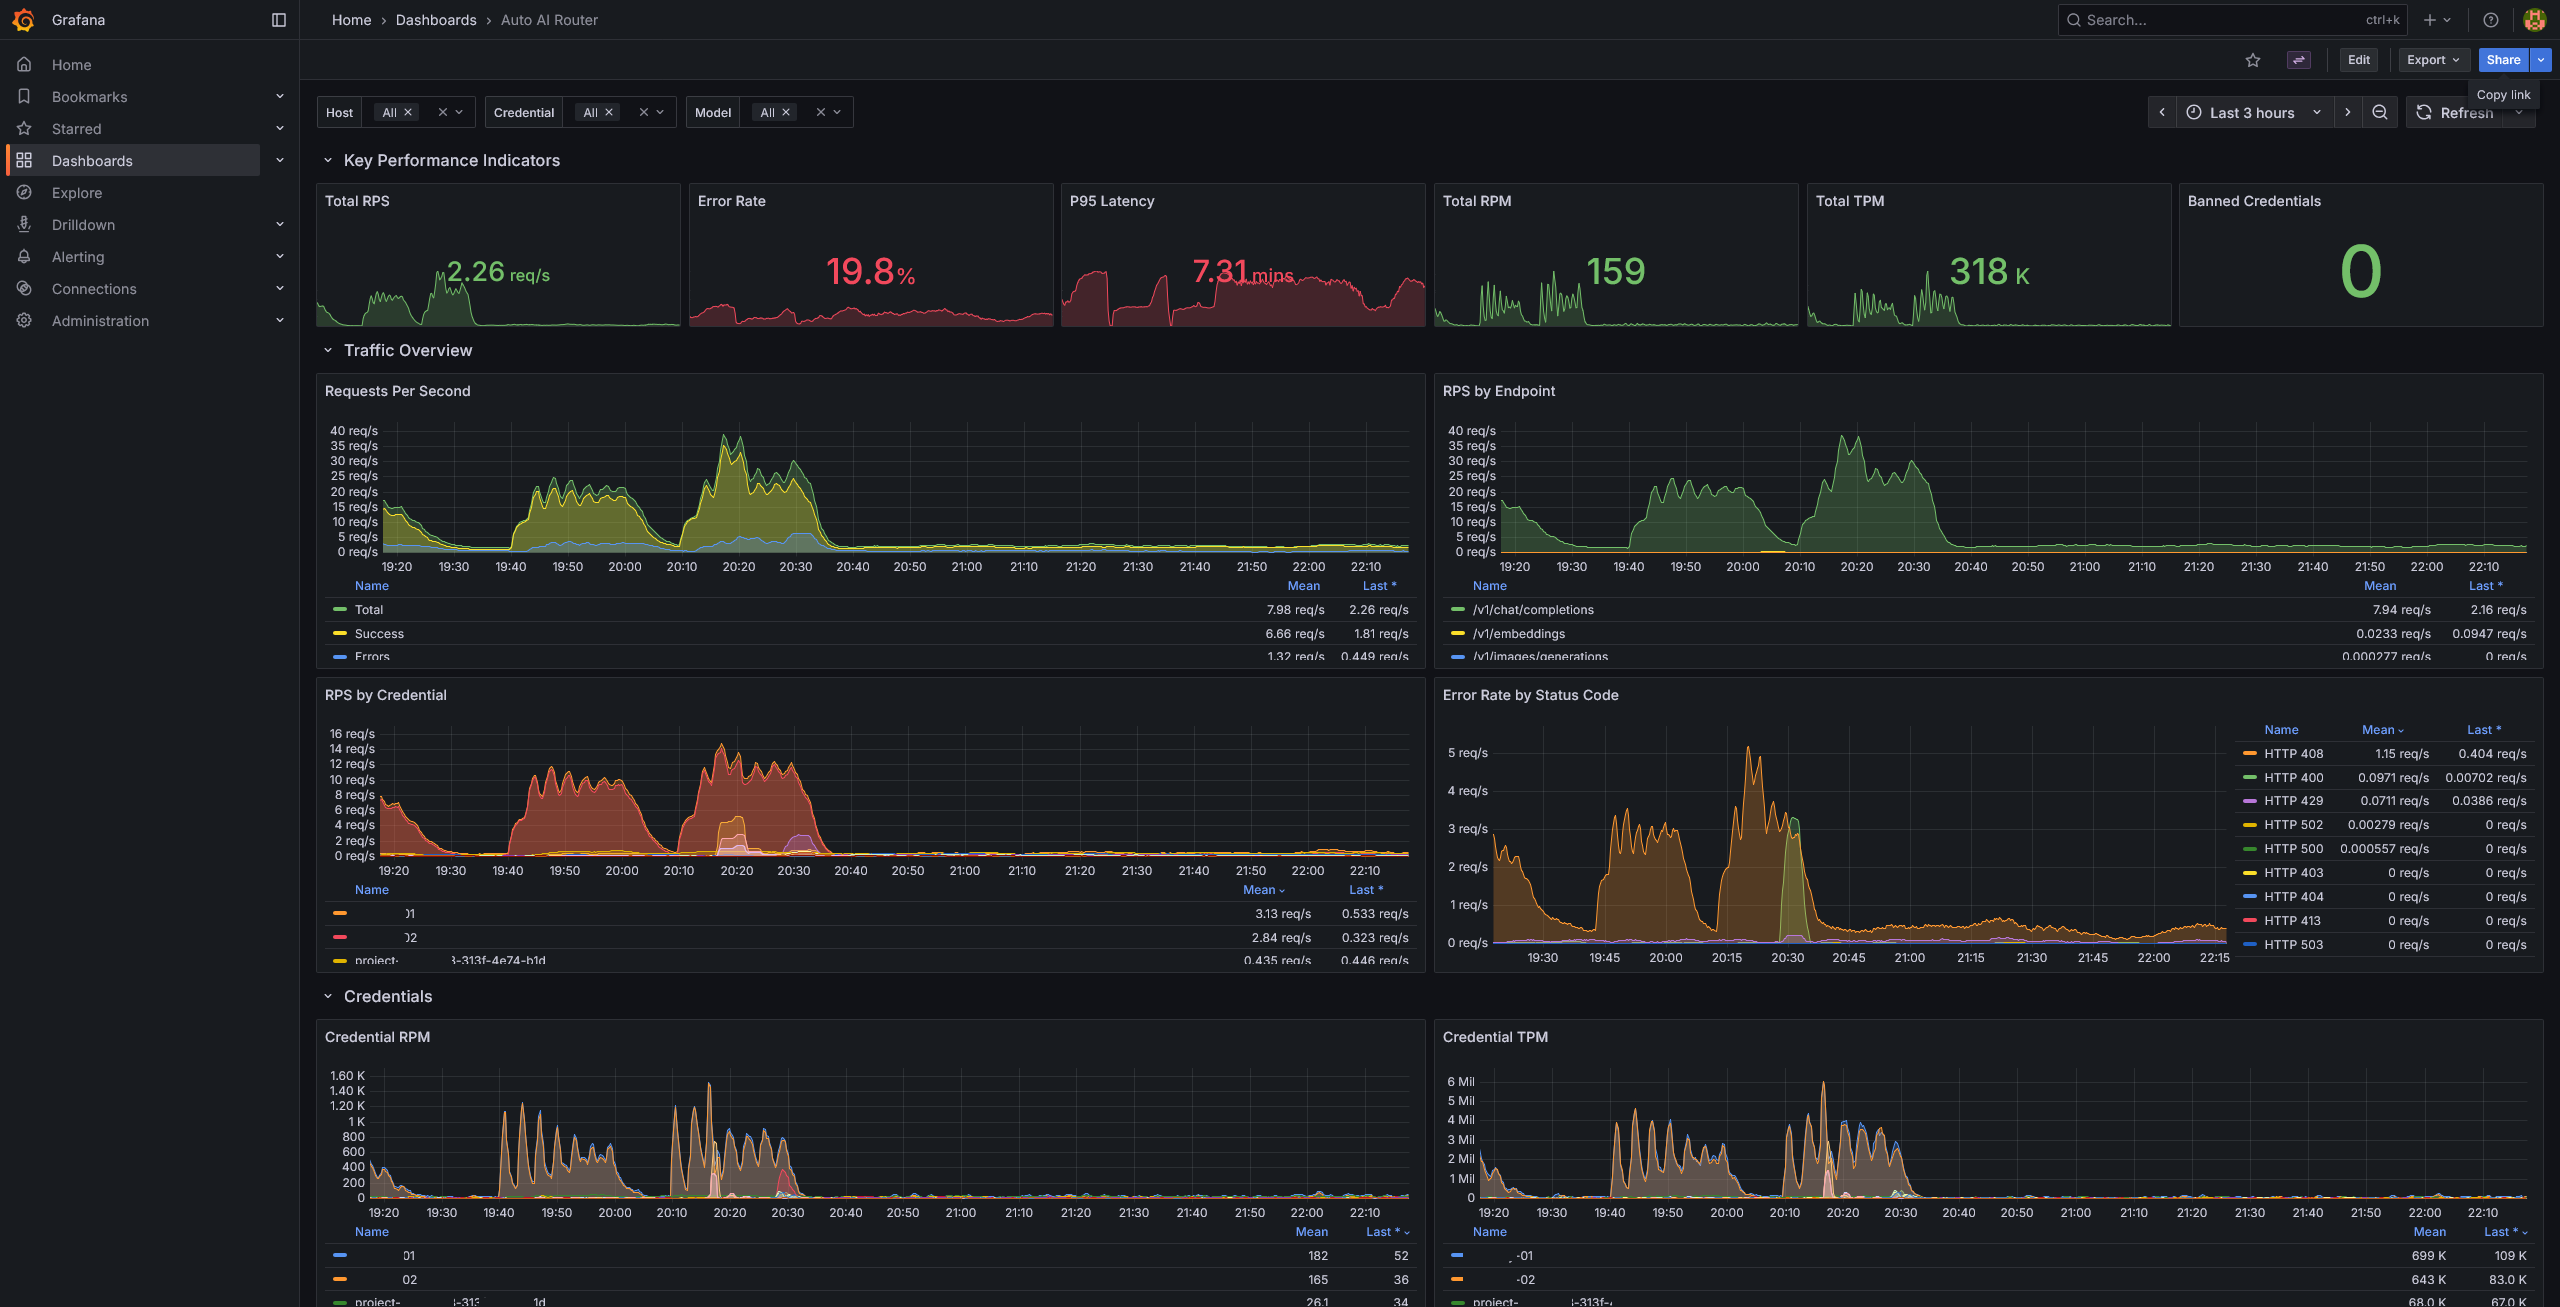Open the help icon near the search bar
The height and width of the screenshot is (1307, 2560).
coord(2490,20)
